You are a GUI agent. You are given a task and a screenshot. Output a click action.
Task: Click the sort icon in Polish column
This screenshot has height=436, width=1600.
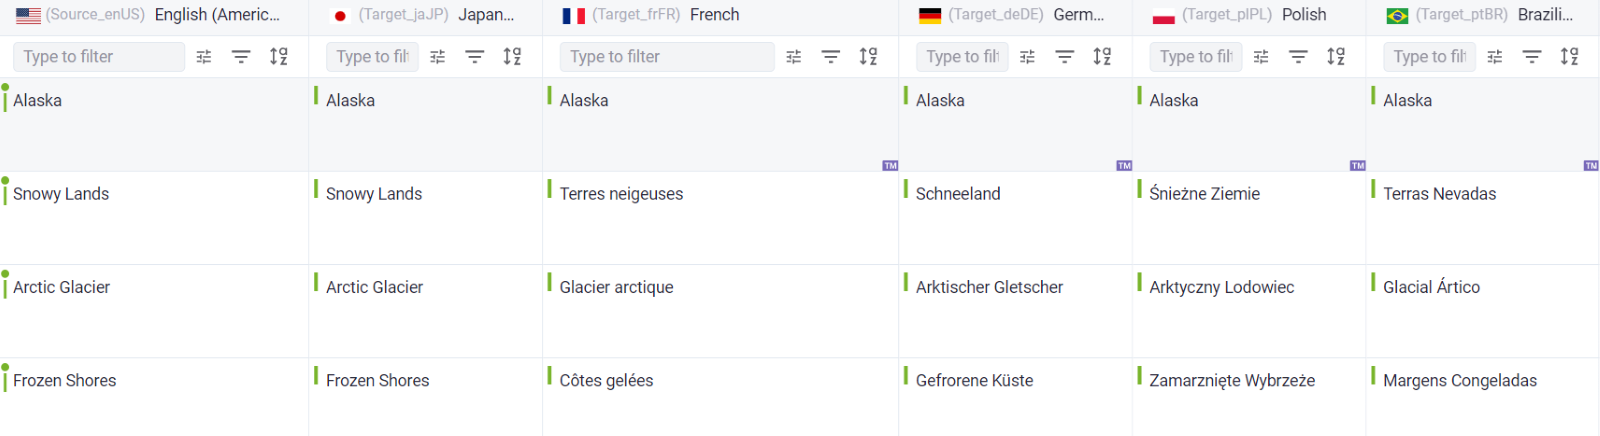pyautogui.click(x=1336, y=57)
